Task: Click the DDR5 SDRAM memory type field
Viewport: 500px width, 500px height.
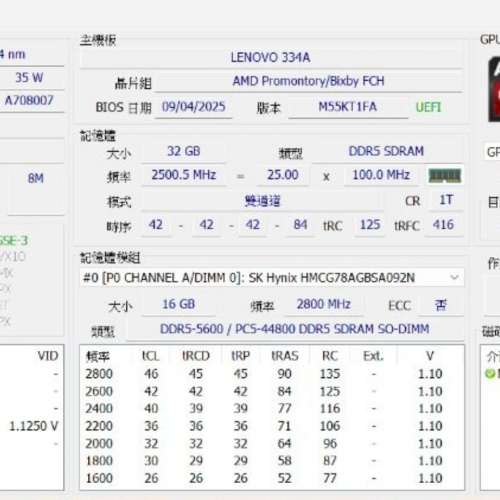Action: (x=386, y=151)
